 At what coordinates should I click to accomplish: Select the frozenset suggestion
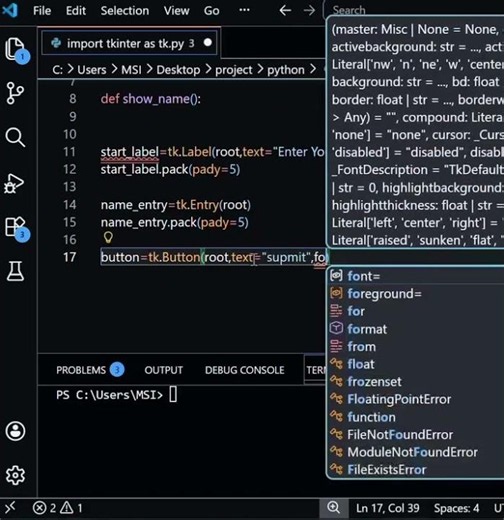click(415, 382)
